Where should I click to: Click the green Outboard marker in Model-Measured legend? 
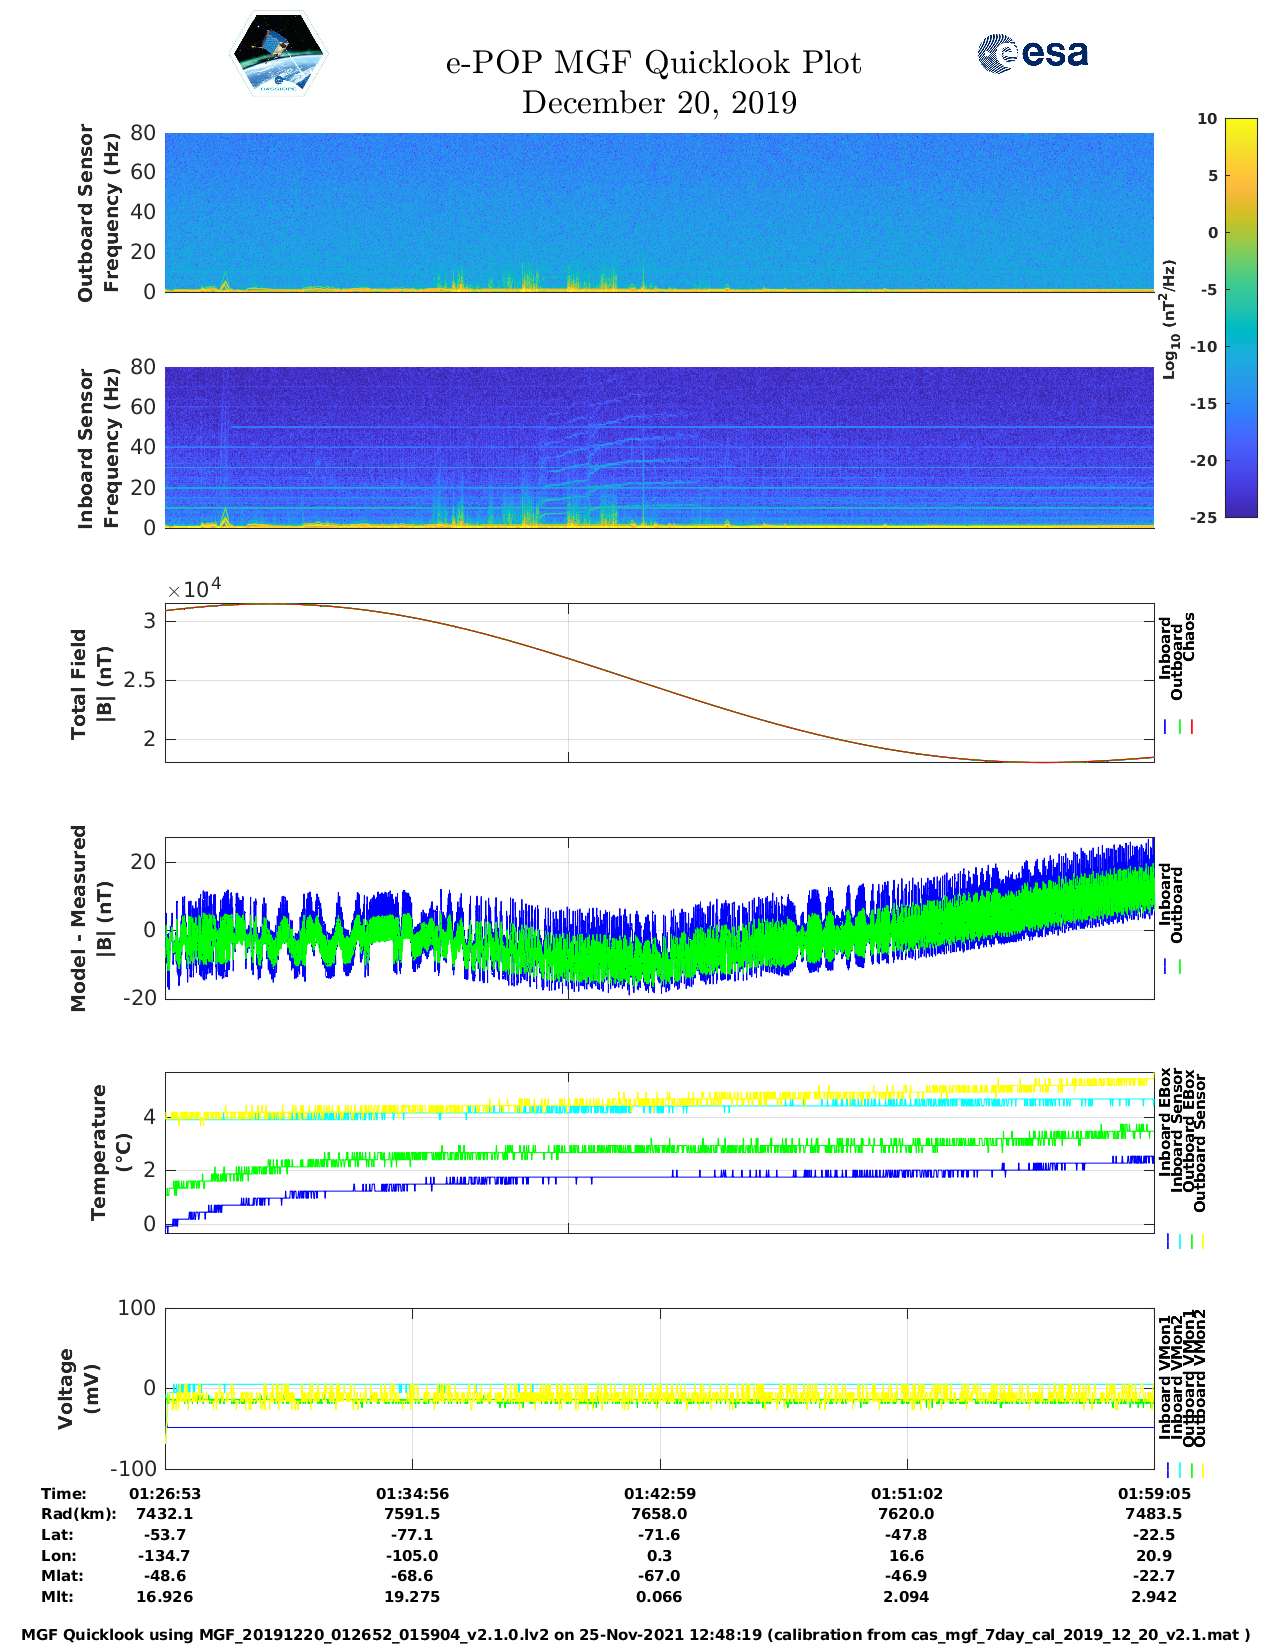(1180, 967)
